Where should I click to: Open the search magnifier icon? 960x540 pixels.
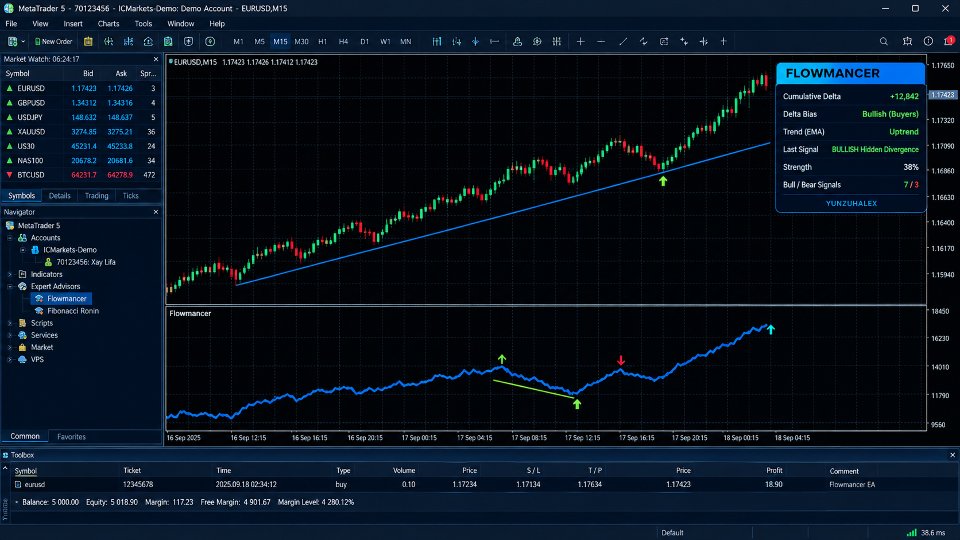[x=883, y=42]
